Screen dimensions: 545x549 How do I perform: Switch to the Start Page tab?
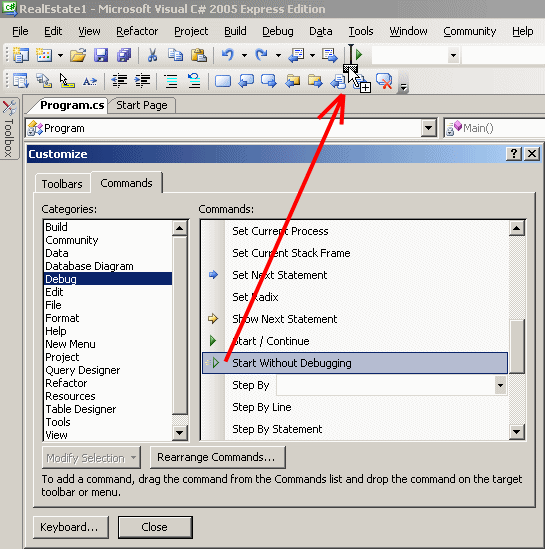[141, 105]
